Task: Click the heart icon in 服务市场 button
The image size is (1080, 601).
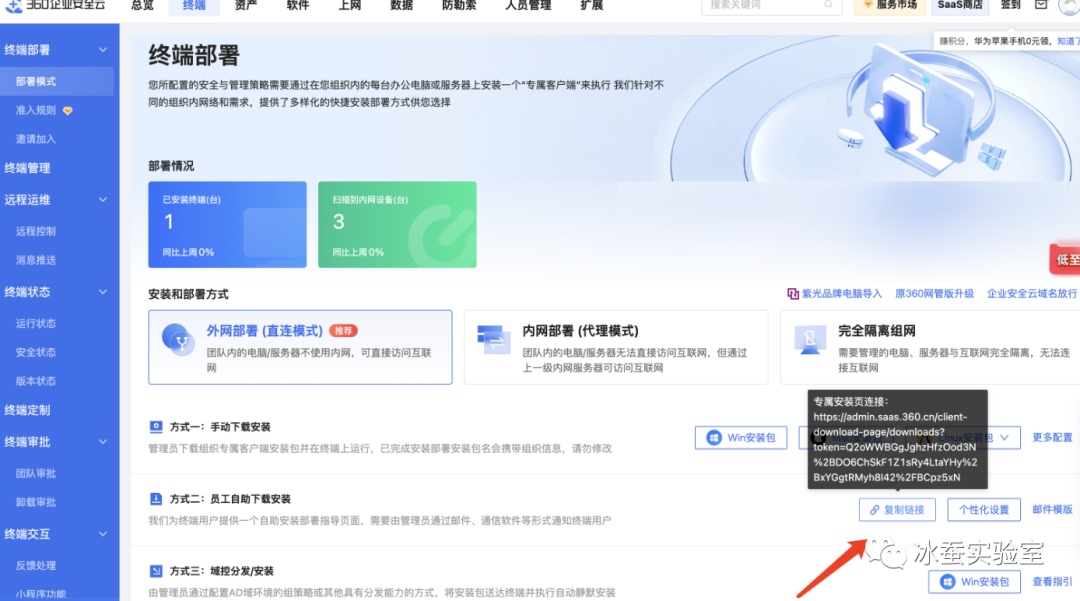Action: point(868,5)
